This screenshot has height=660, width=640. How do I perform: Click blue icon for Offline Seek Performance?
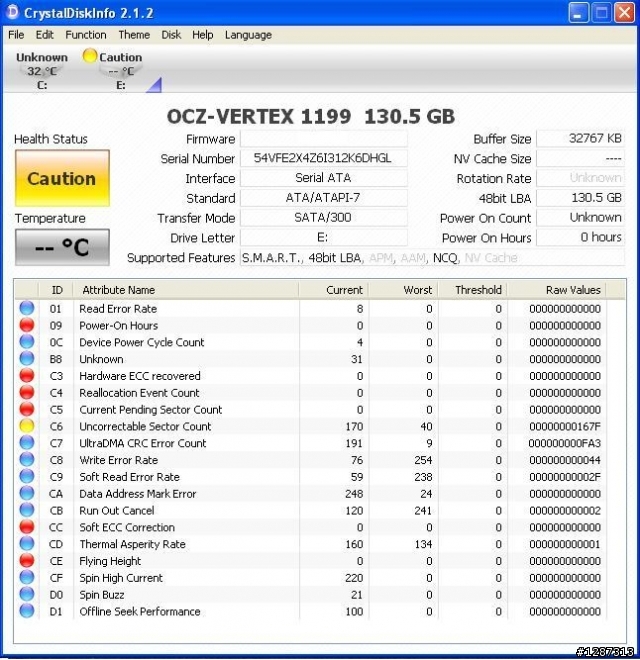coord(27,611)
